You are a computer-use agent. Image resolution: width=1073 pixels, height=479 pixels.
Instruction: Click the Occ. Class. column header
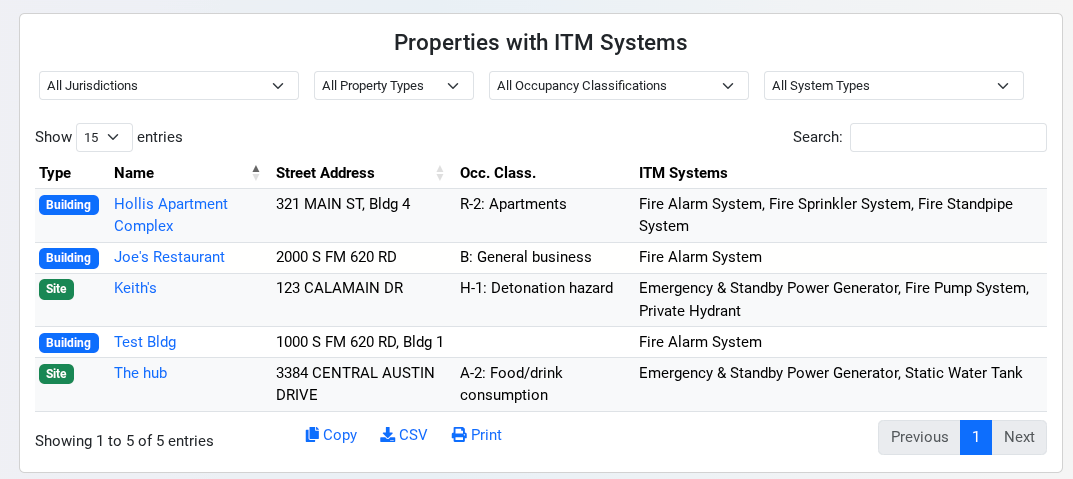pos(498,173)
